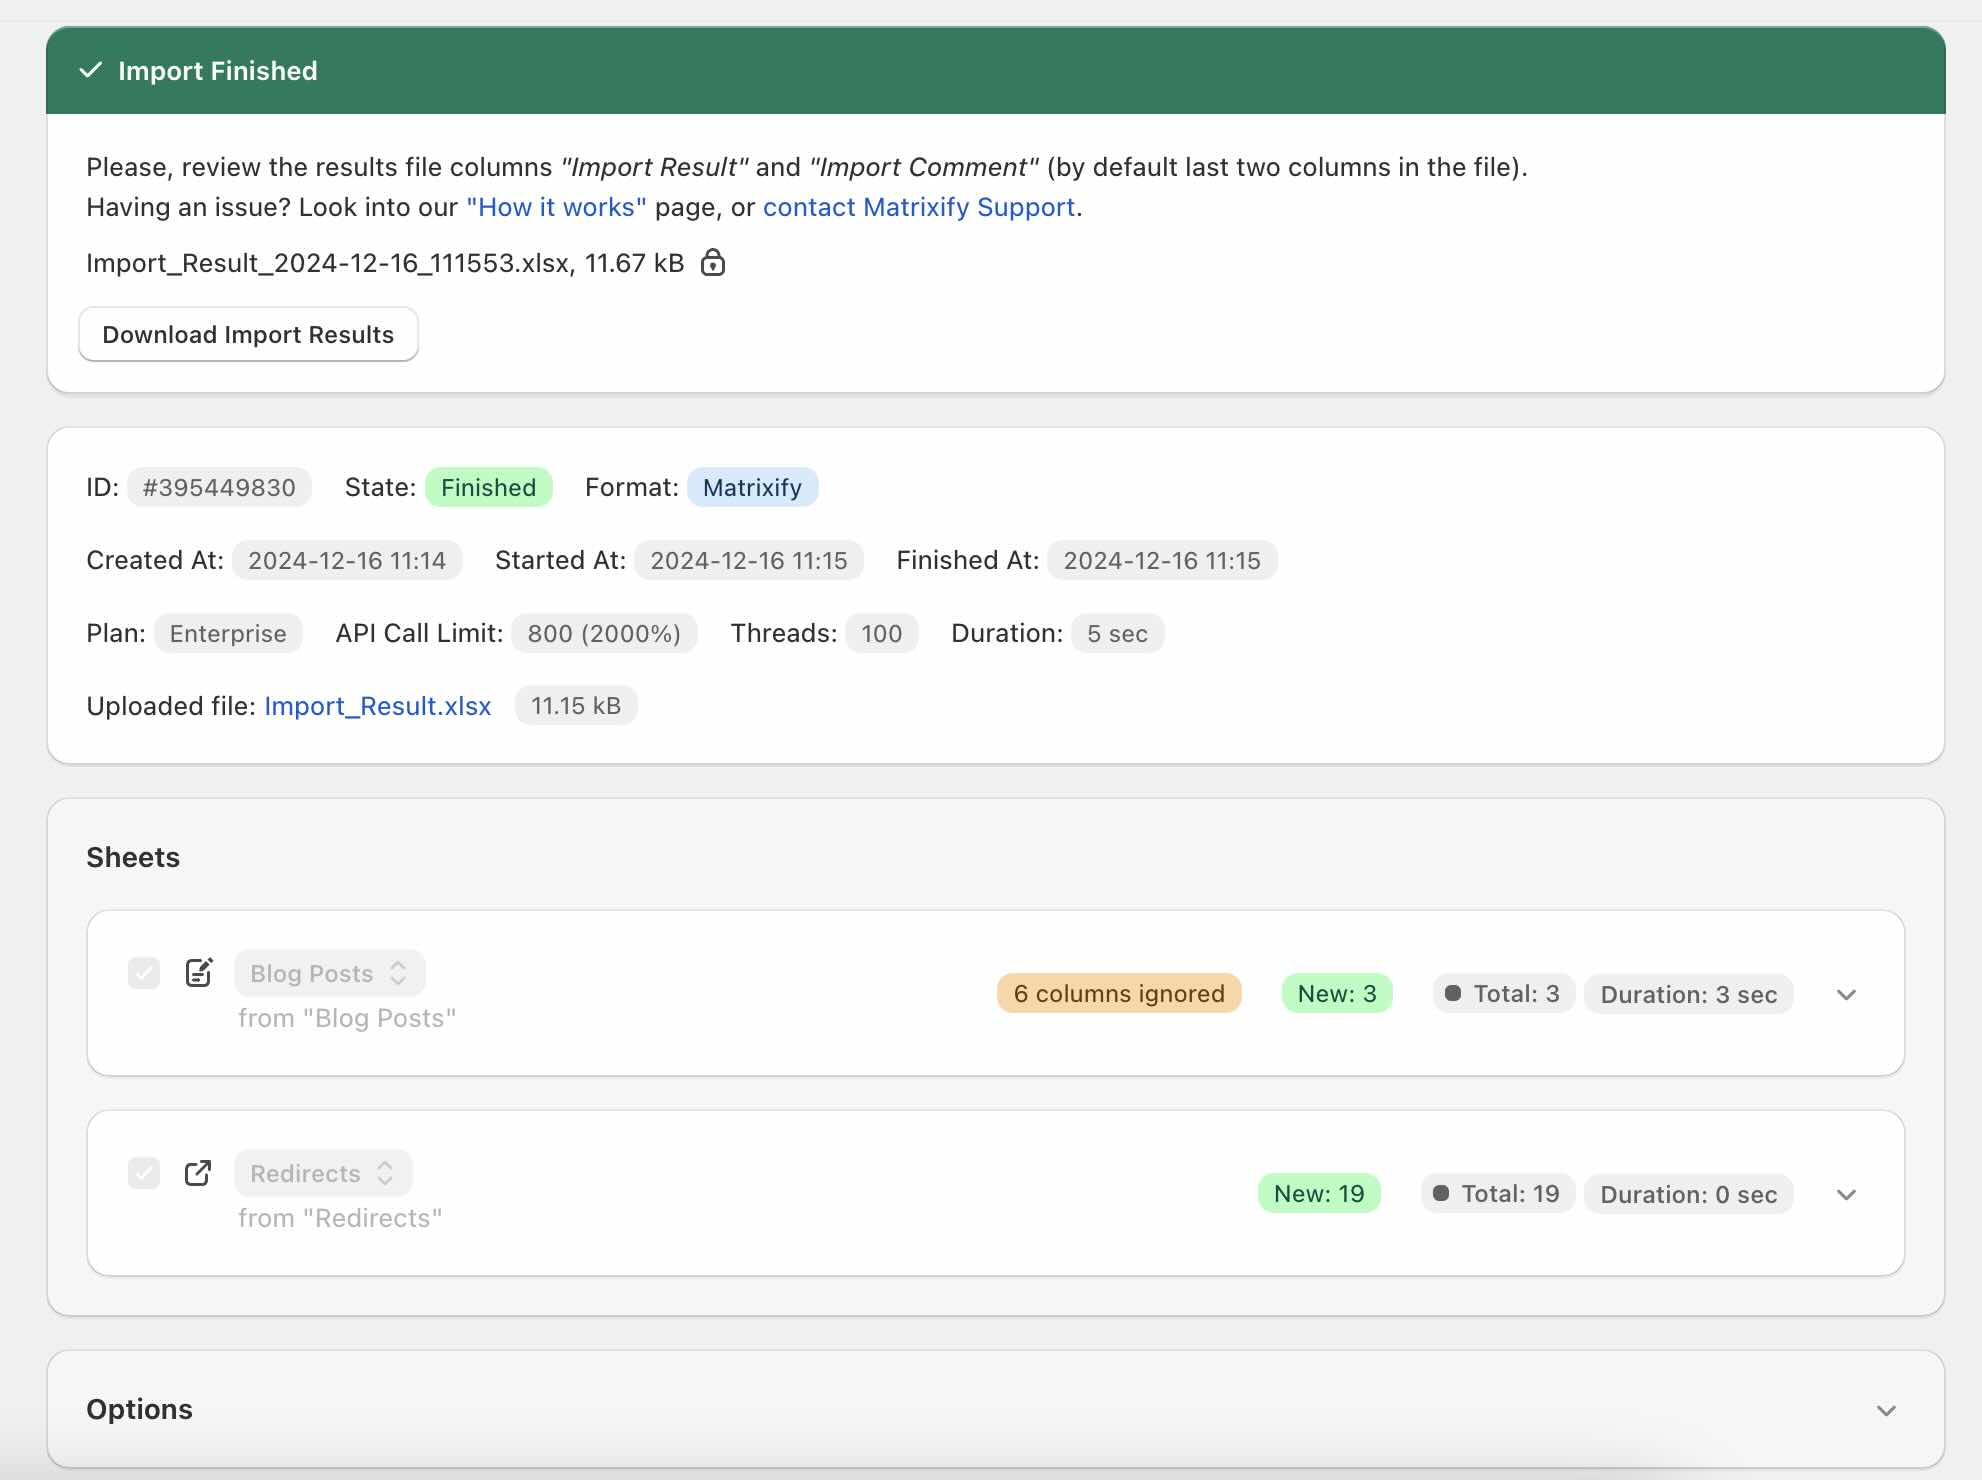Image resolution: width=1982 pixels, height=1480 pixels.
Task: Expand the Redirects sheet details chevron
Action: click(x=1846, y=1194)
